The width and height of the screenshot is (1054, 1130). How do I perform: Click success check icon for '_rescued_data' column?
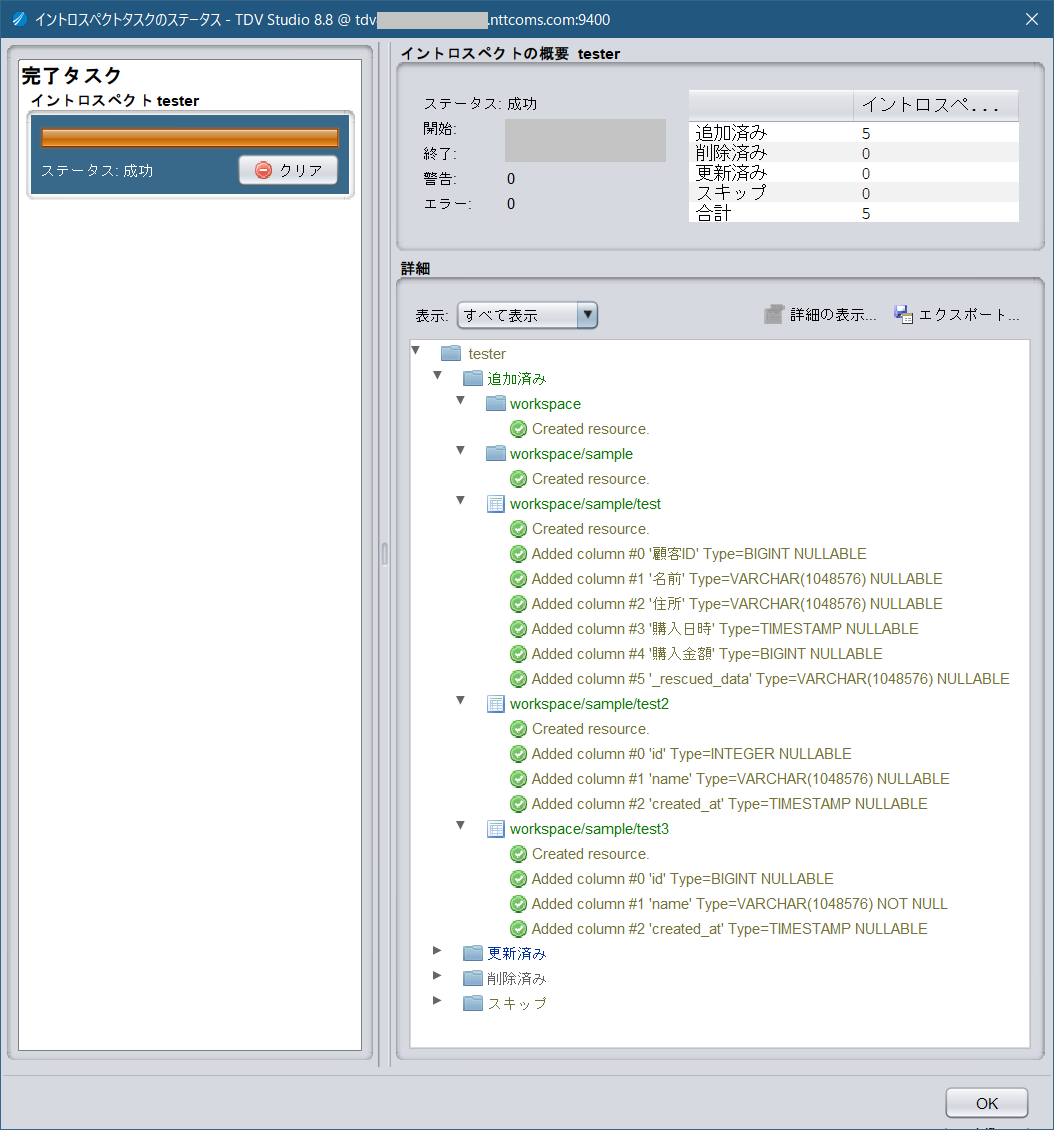pyautogui.click(x=518, y=679)
